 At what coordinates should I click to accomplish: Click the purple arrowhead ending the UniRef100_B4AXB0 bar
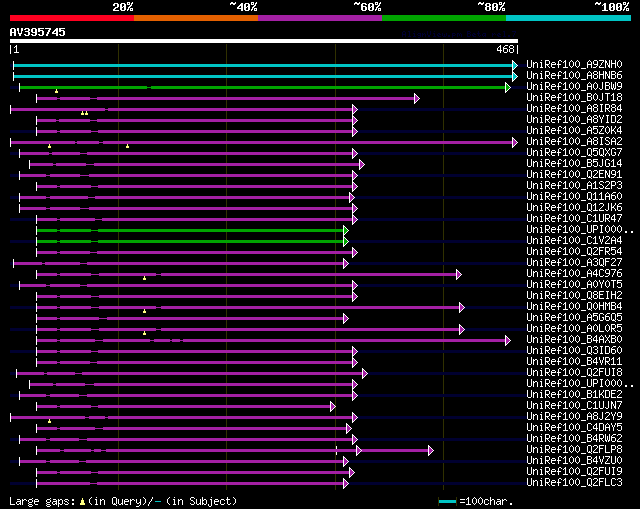click(x=508, y=340)
